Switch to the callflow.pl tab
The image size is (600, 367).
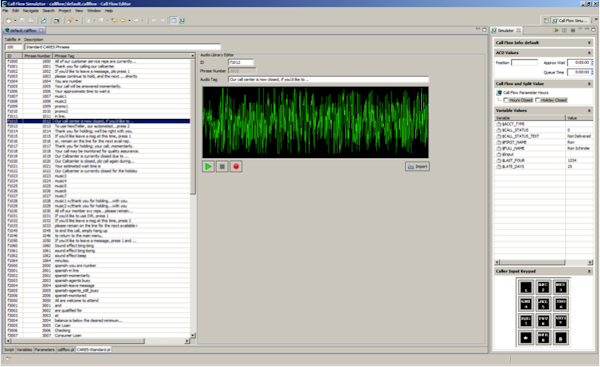[x=66, y=350]
